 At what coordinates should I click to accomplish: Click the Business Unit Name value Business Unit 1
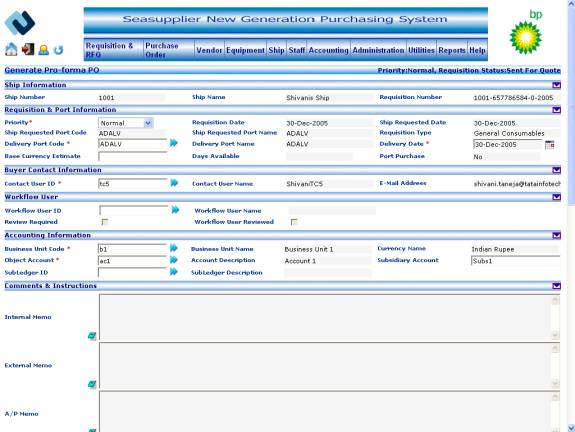click(309, 249)
